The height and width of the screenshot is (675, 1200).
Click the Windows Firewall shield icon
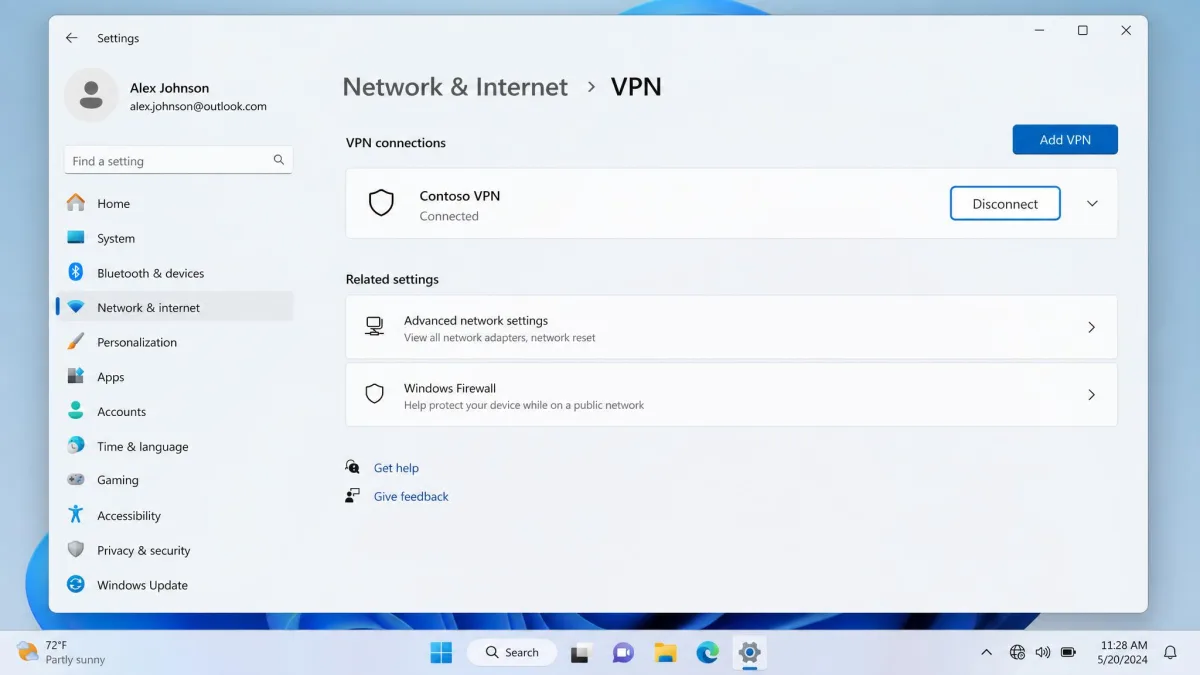[x=375, y=394]
